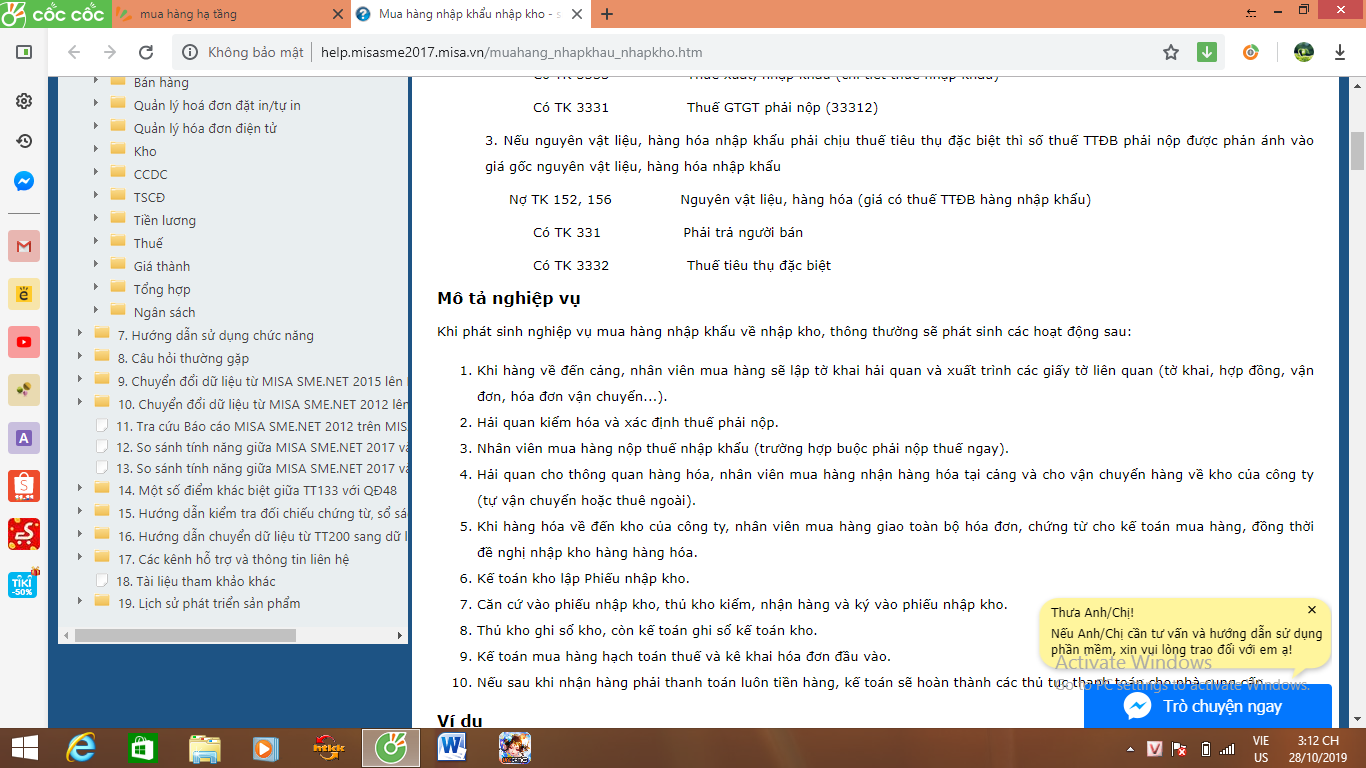Open Shopee shortcut in sidebar
Viewport: 1366px width, 768px height.
pyautogui.click(x=24, y=486)
